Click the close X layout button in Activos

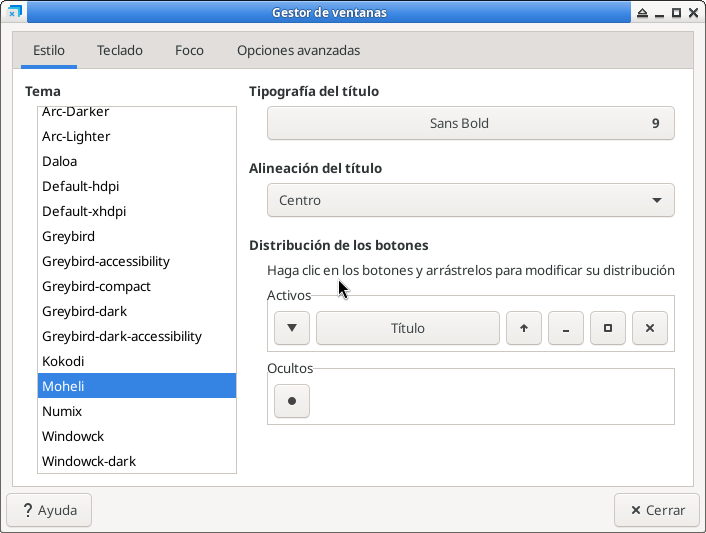pyautogui.click(x=650, y=328)
